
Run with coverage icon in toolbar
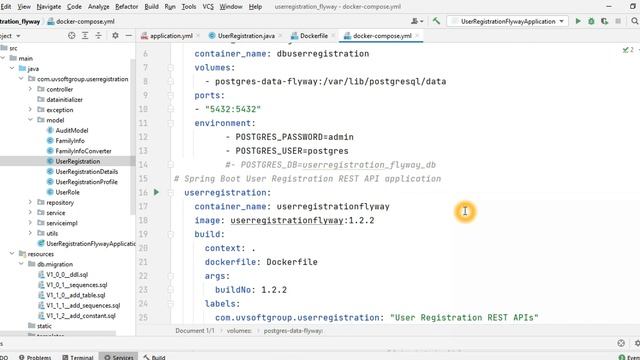point(604,21)
